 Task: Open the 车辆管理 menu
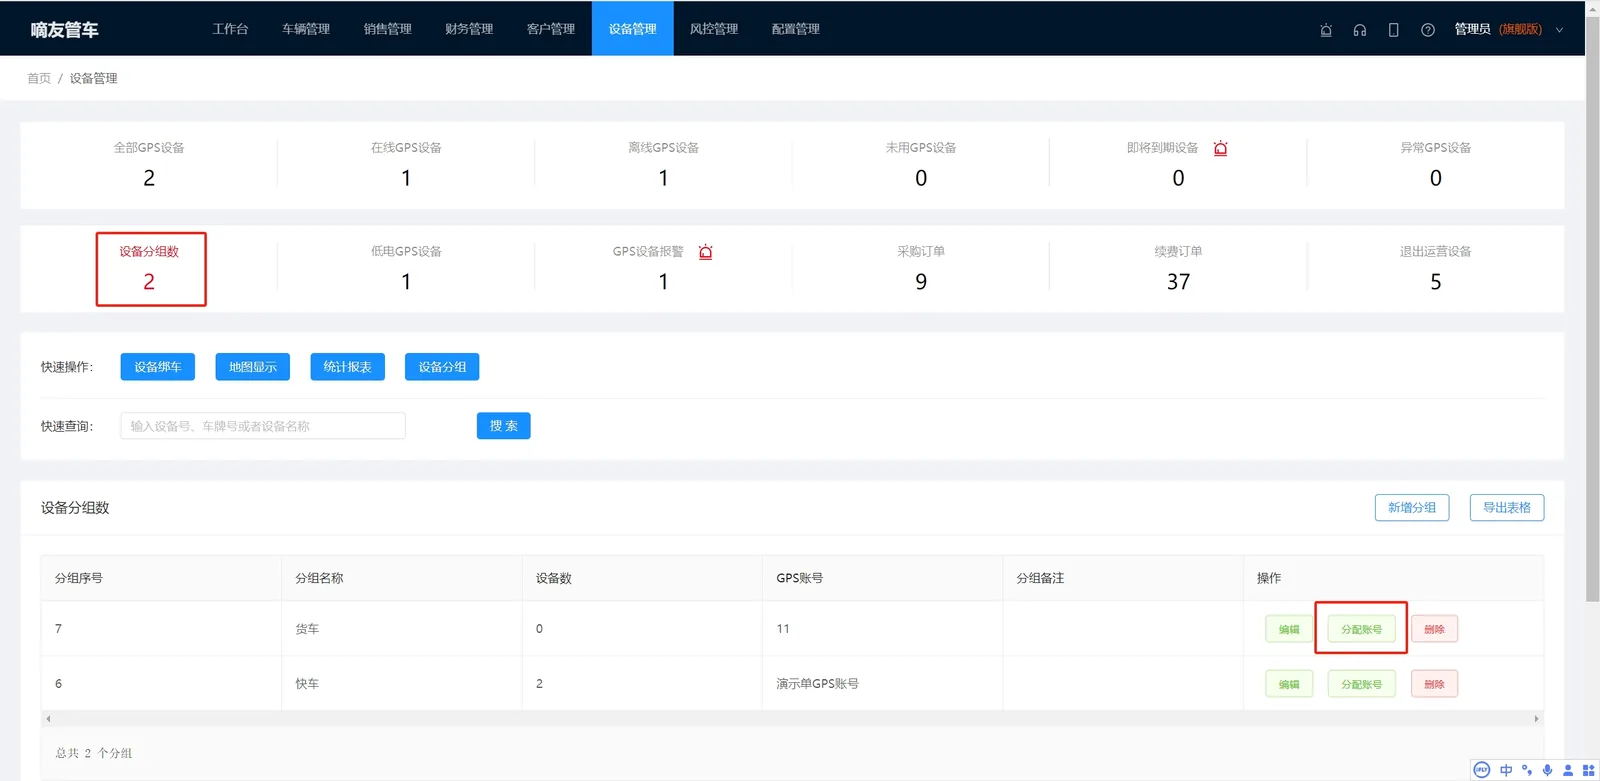click(306, 29)
